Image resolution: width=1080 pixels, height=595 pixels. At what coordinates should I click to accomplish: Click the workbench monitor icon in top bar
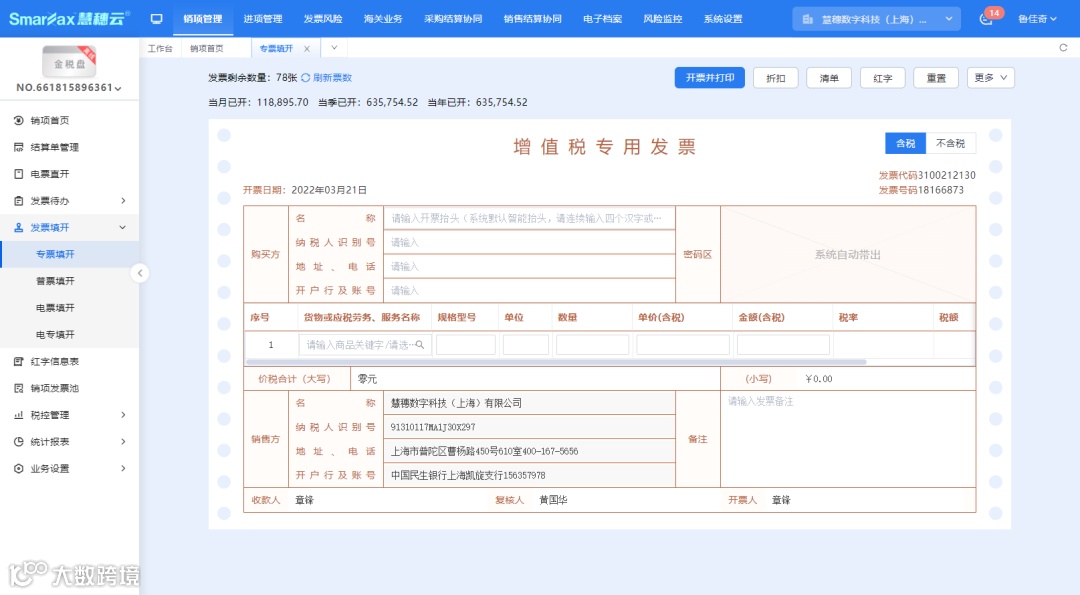(x=156, y=19)
